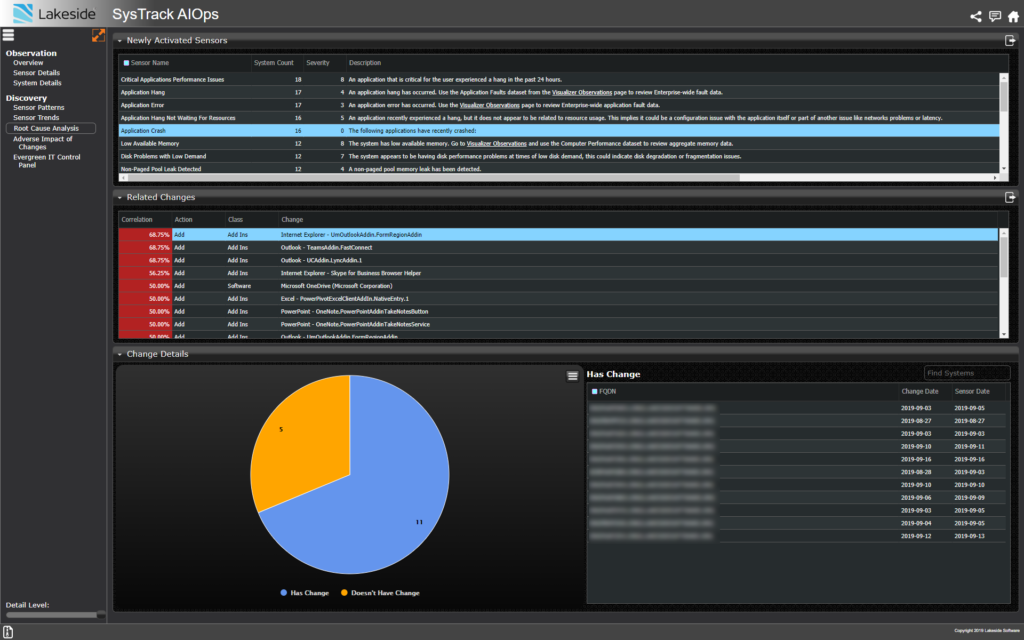Select Non-Paged Pool Leak Detected row
The width and height of the screenshot is (1024, 640).
(x=559, y=169)
